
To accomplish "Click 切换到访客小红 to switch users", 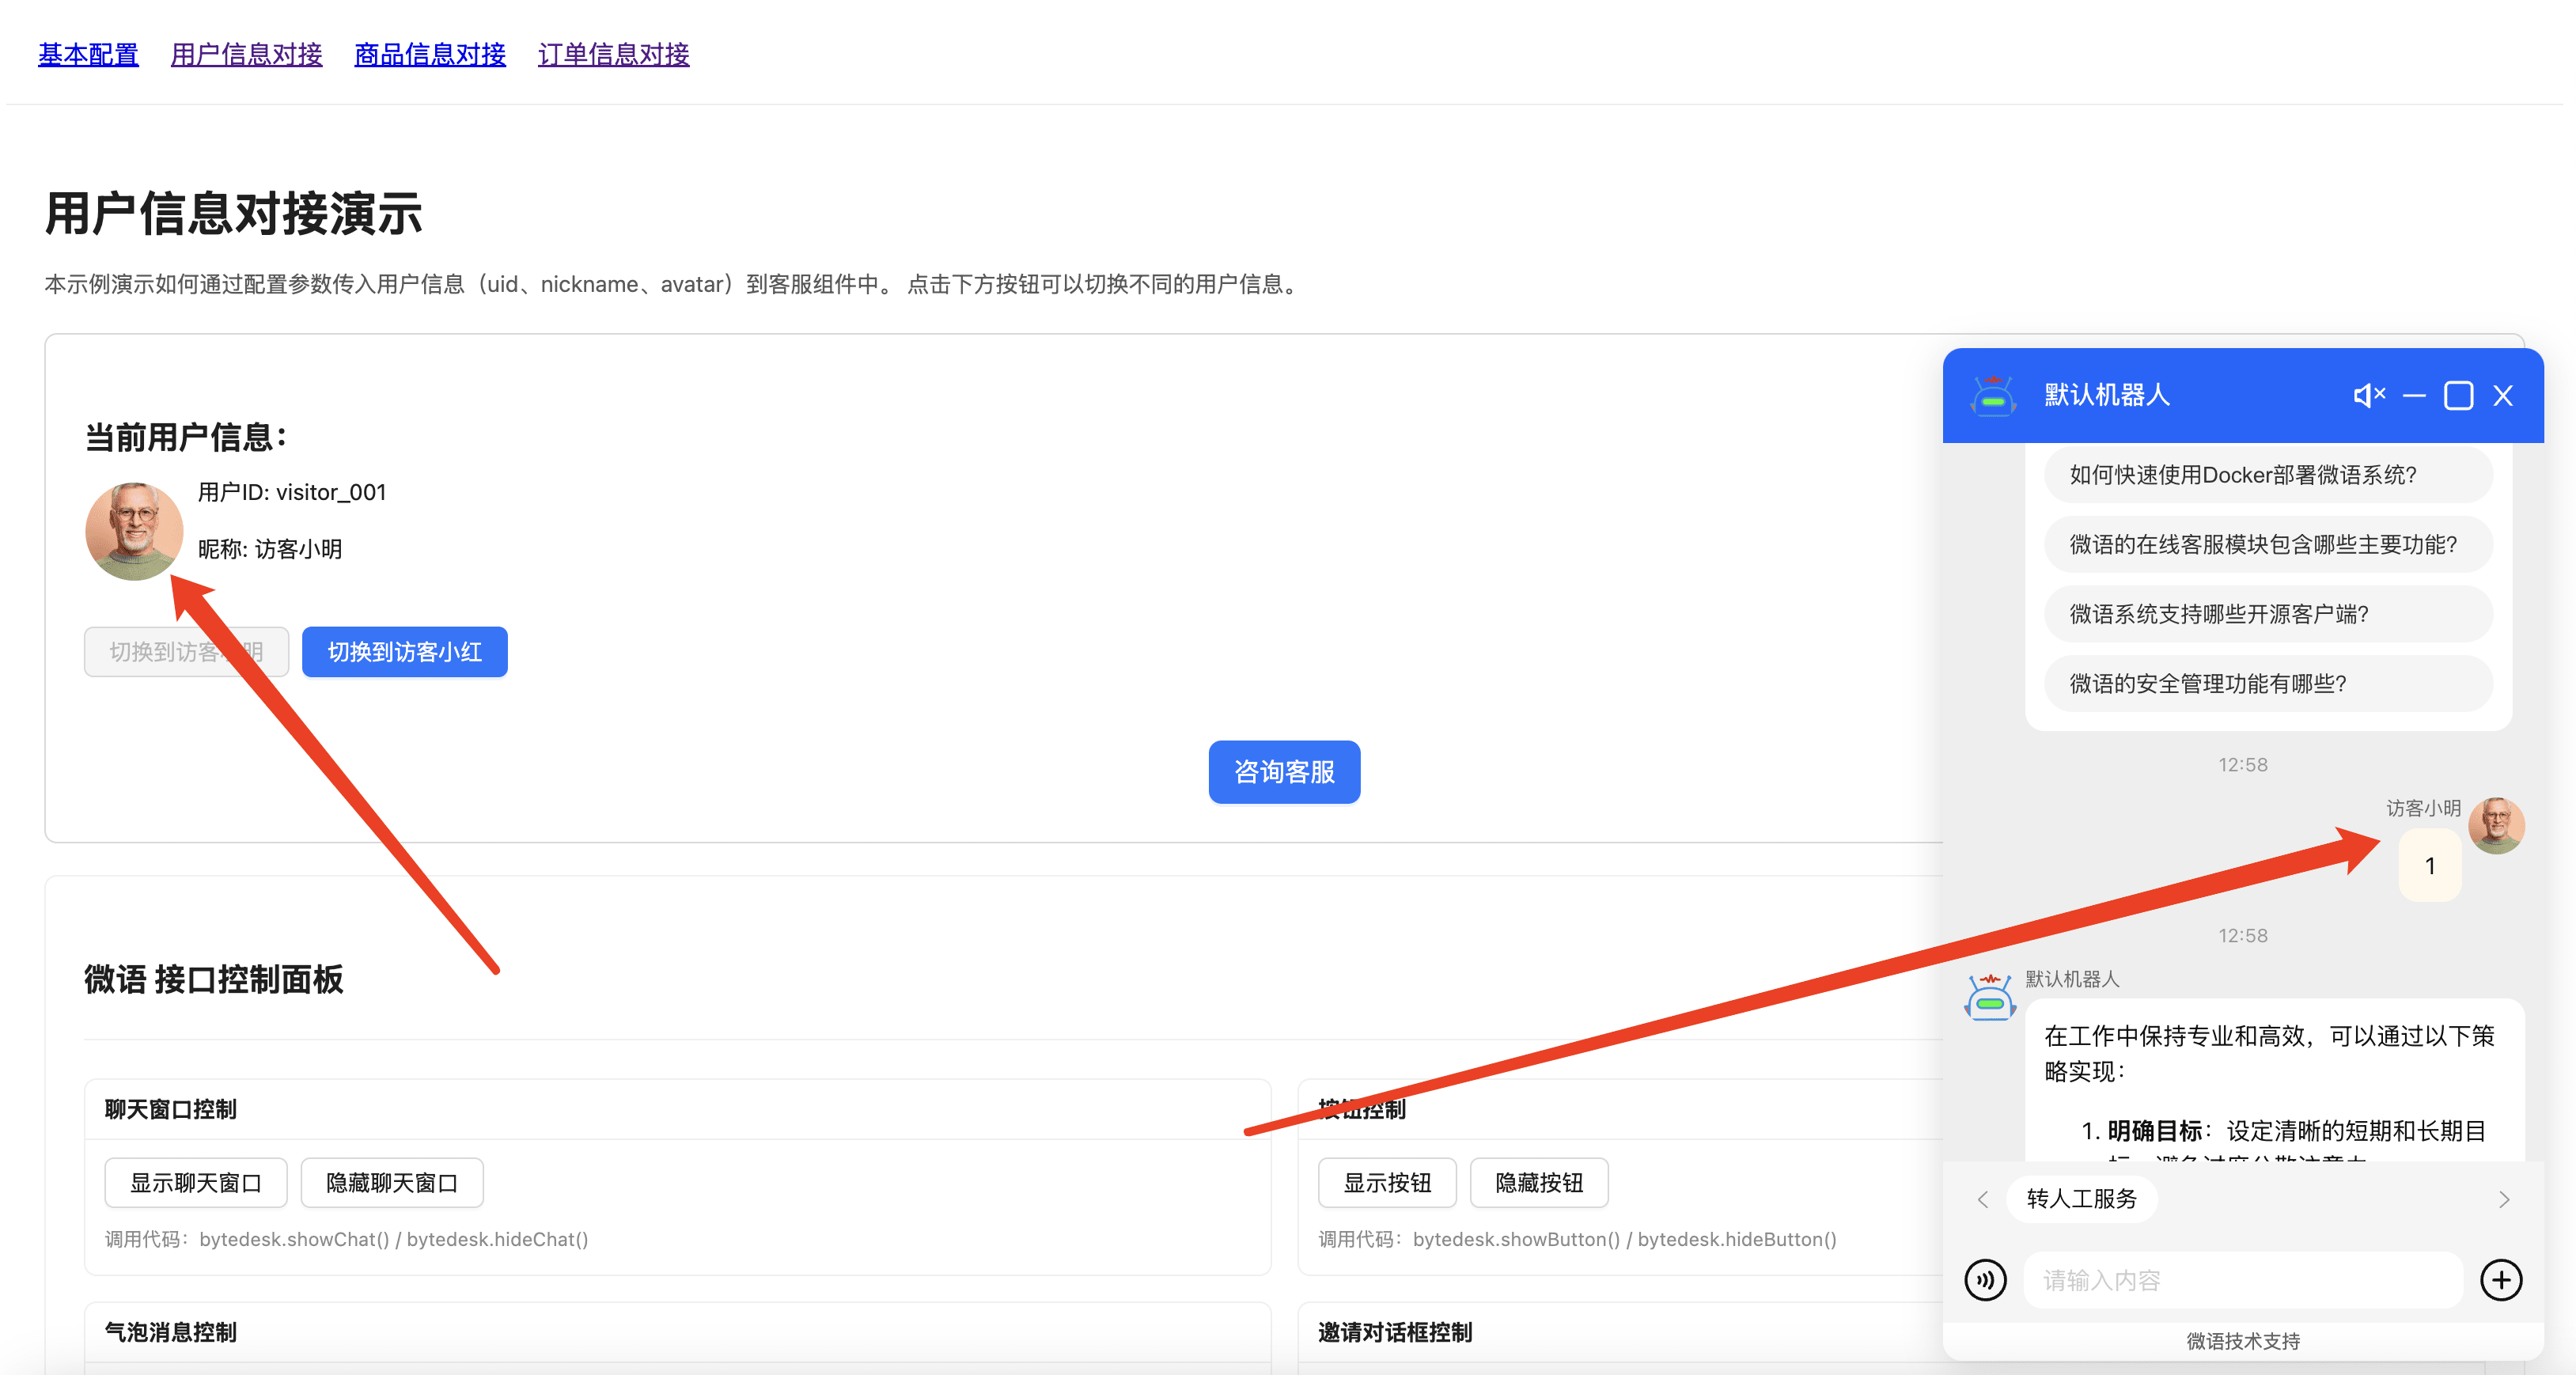I will click(x=404, y=652).
